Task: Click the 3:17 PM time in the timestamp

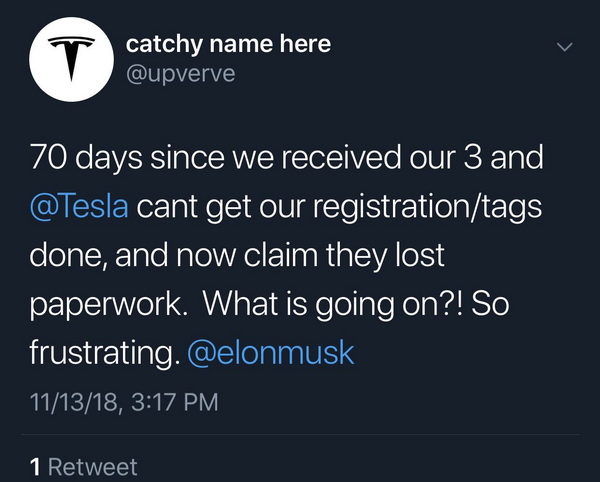Action: click(x=175, y=402)
